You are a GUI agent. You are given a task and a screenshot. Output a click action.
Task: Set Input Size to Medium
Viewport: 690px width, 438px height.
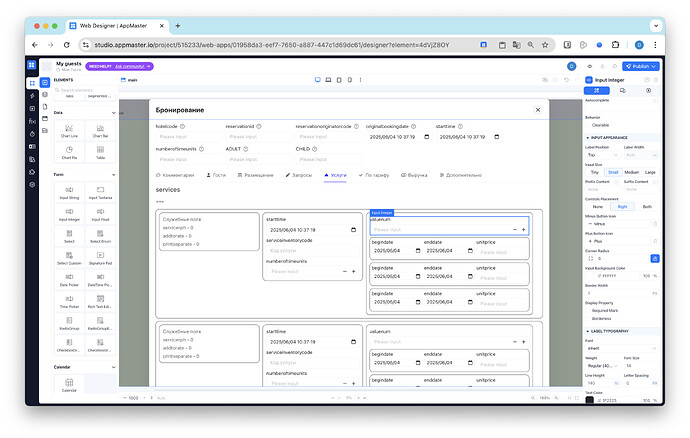click(631, 172)
